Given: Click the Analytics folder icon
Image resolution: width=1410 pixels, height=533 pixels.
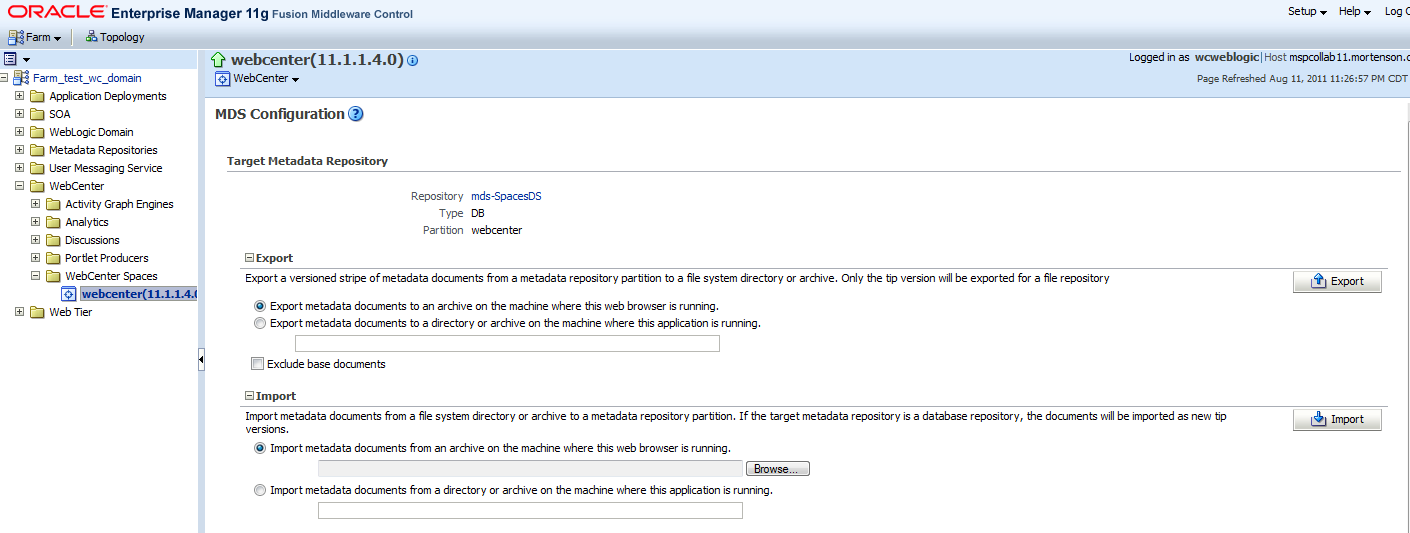Looking at the screenshot, I should point(53,222).
